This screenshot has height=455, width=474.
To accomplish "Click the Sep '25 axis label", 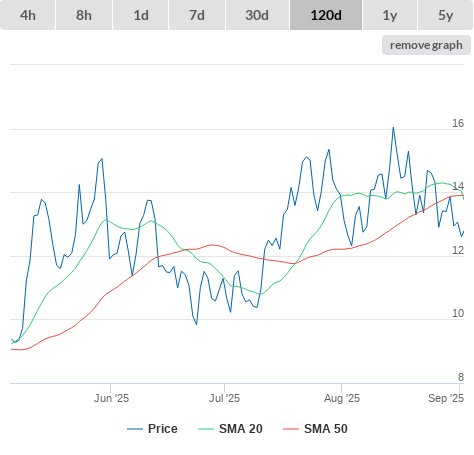I will [446, 398].
